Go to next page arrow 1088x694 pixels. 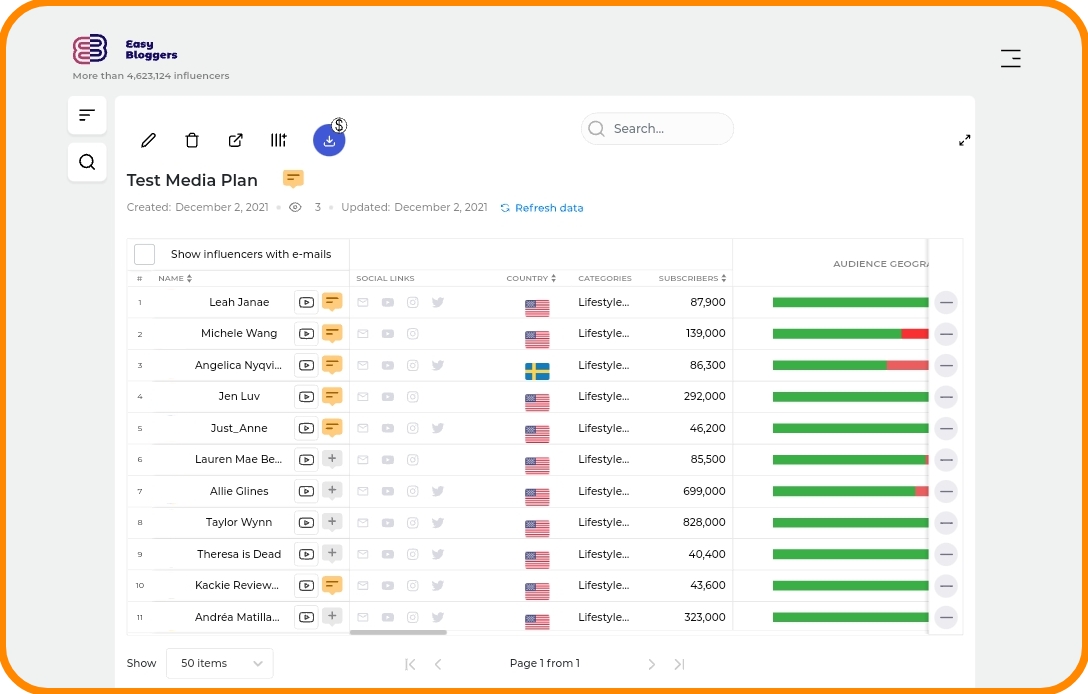pyautogui.click(x=651, y=664)
